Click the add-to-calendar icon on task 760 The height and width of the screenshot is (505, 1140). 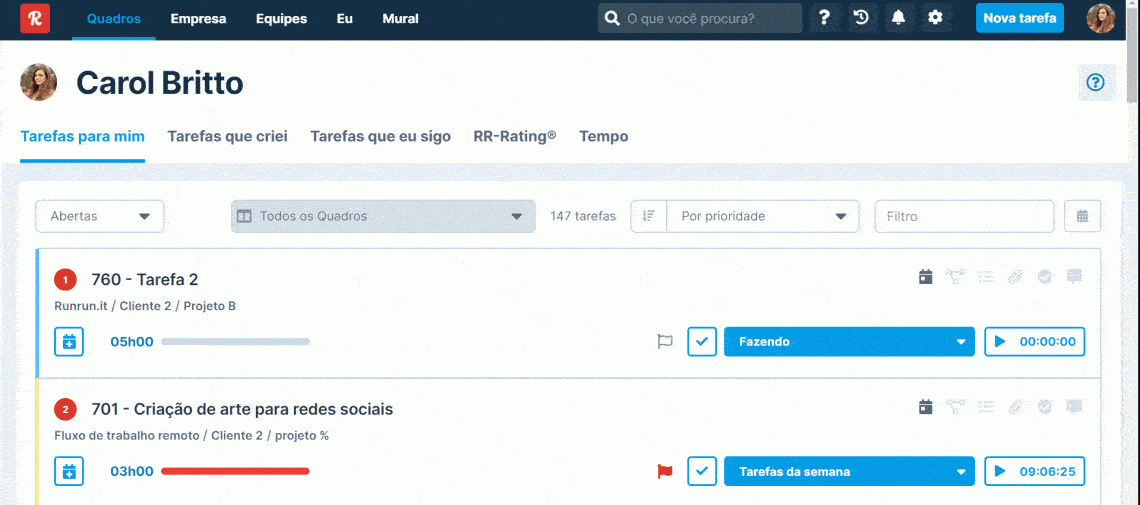(x=69, y=342)
